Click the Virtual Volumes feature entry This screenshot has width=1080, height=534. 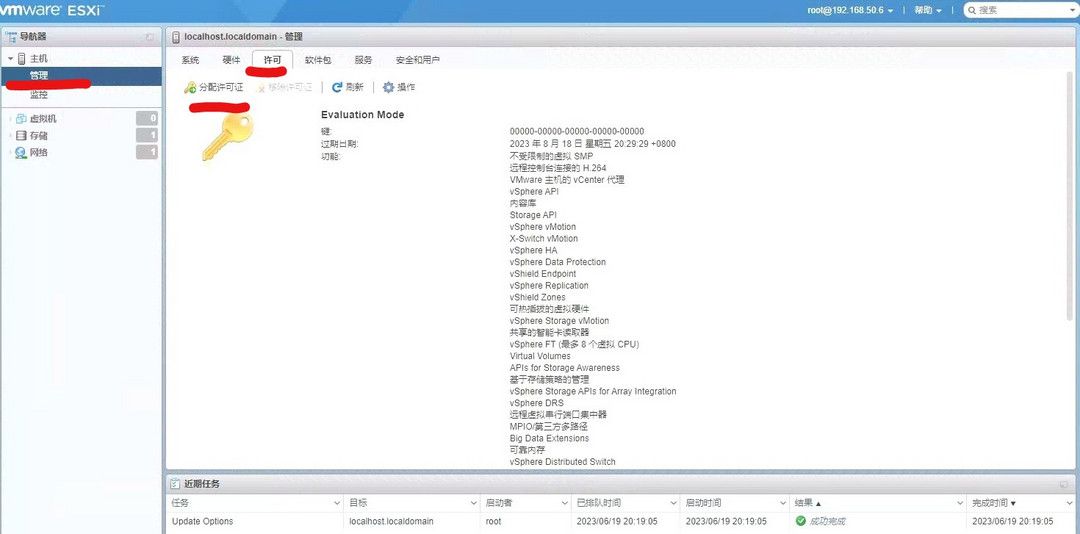point(540,356)
